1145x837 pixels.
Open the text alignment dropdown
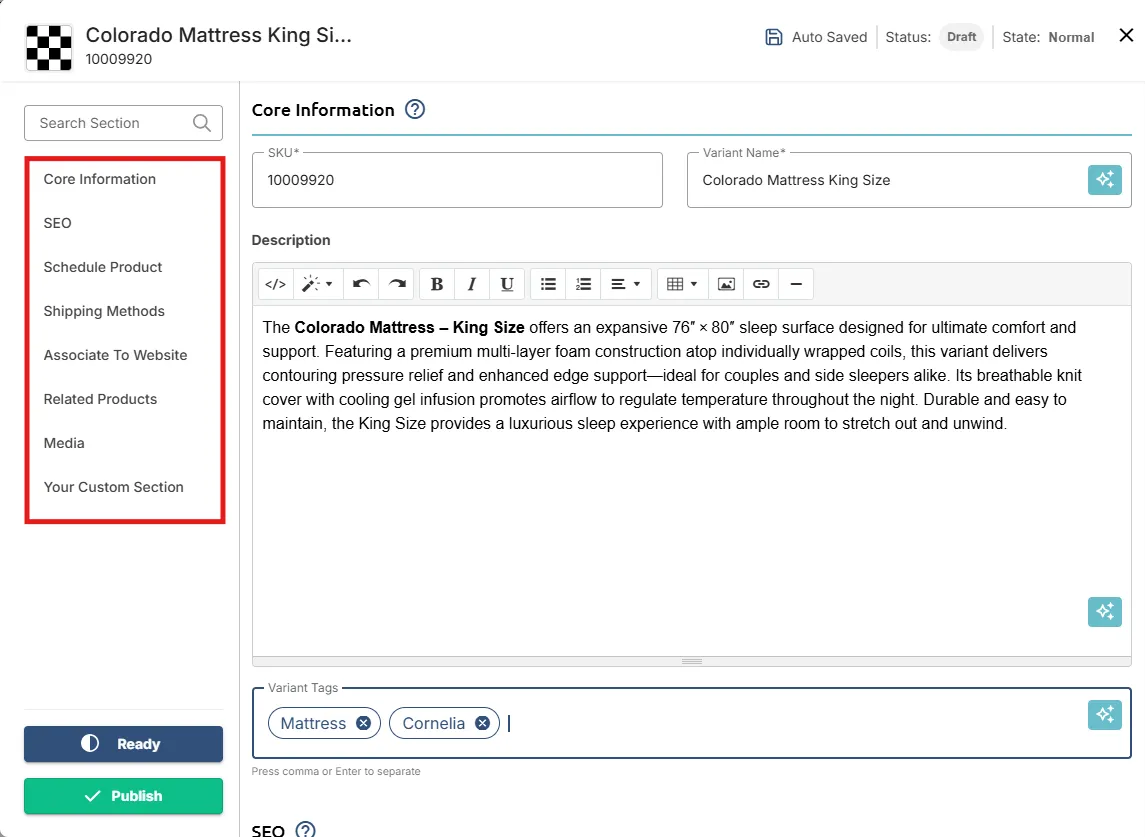point(625,284)
